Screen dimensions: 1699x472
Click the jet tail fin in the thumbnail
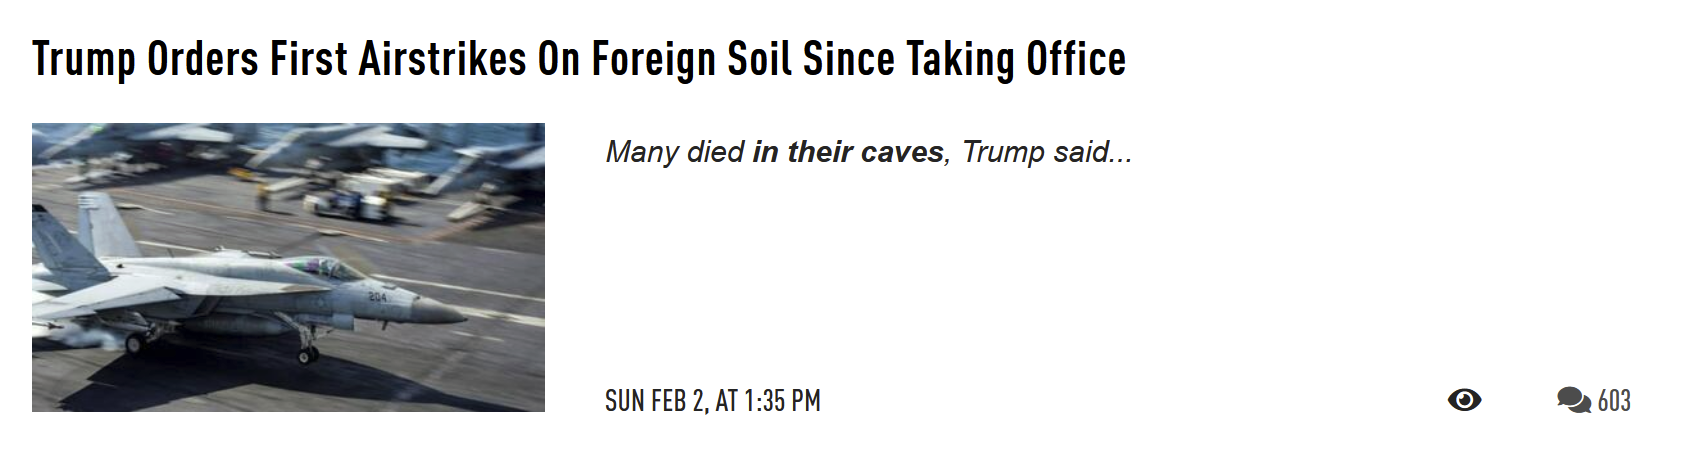(98, 225)
